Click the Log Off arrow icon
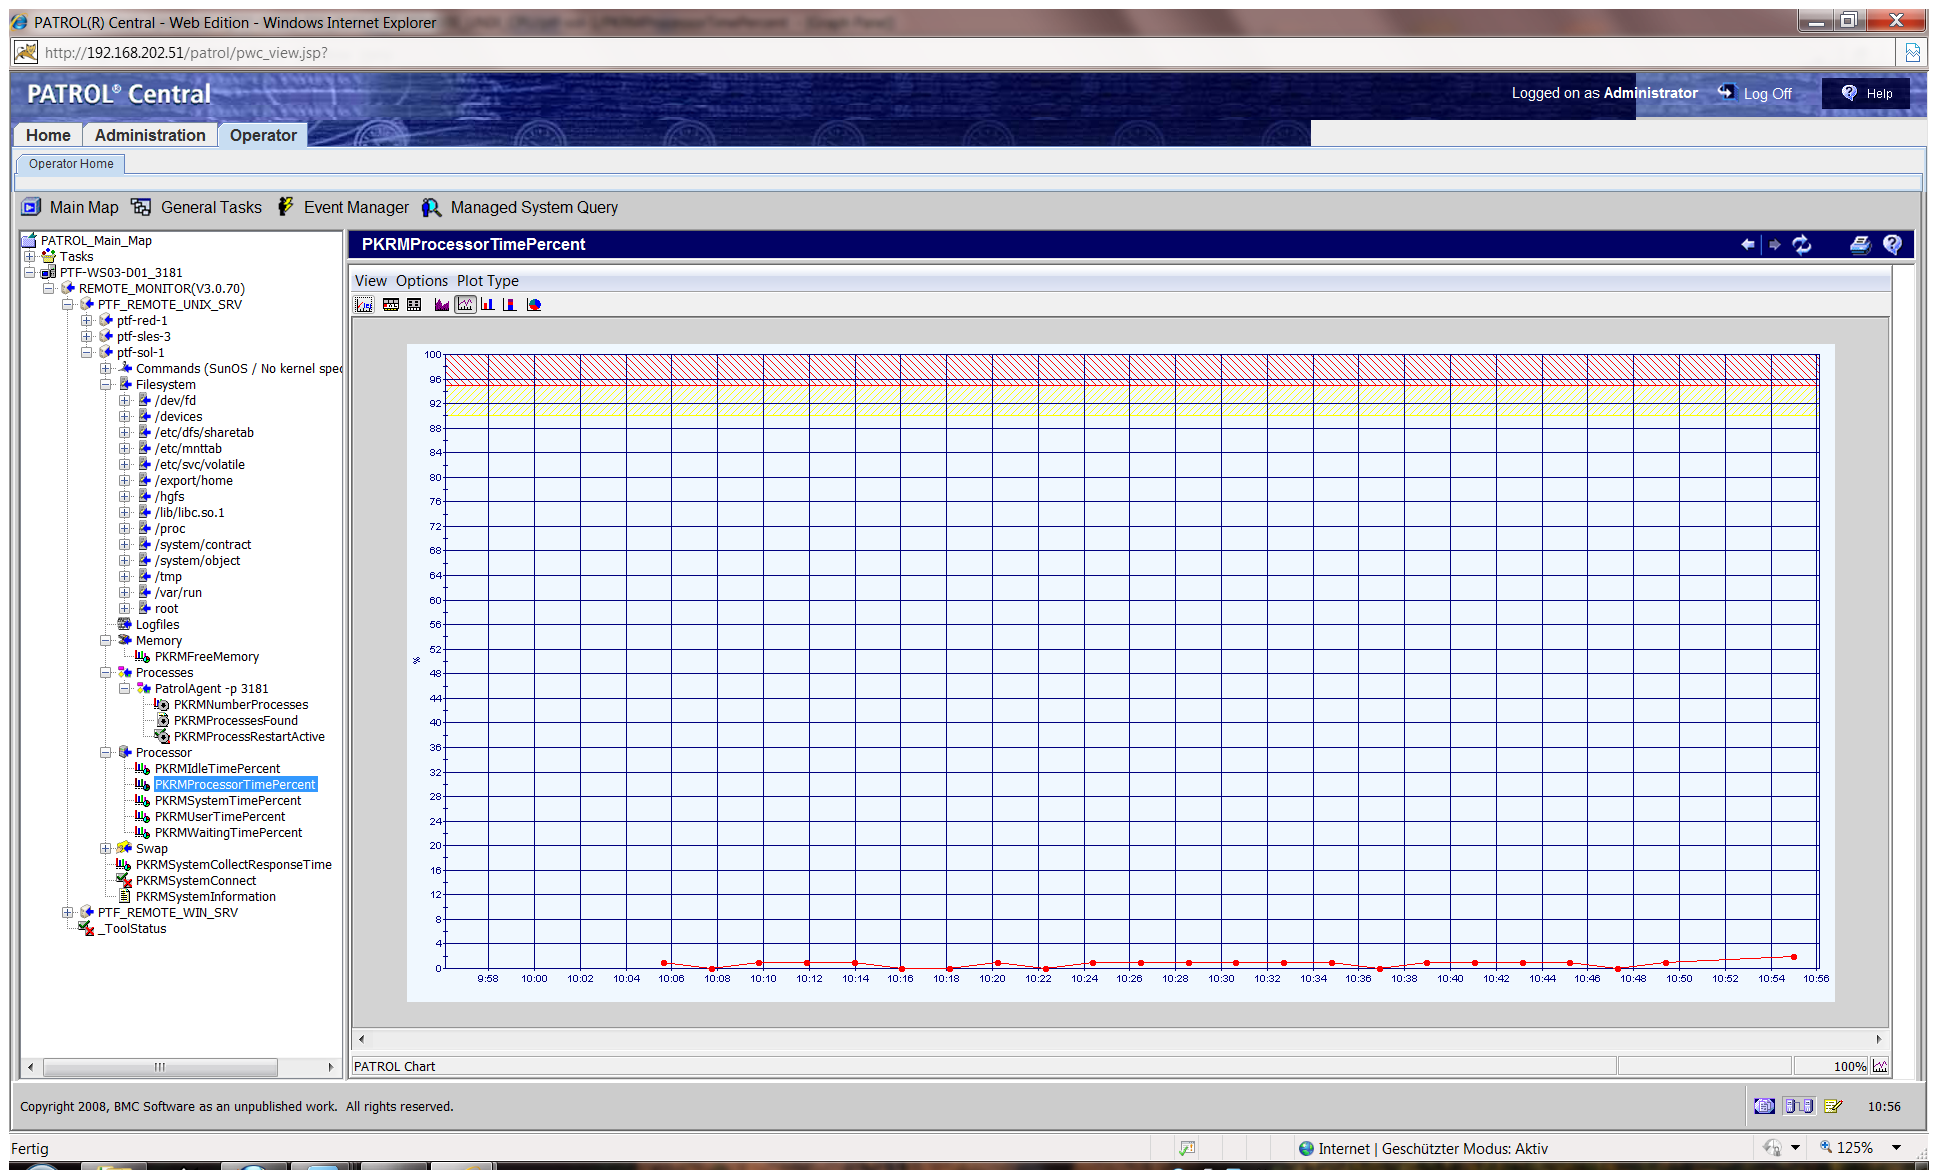 [1726, 92]
